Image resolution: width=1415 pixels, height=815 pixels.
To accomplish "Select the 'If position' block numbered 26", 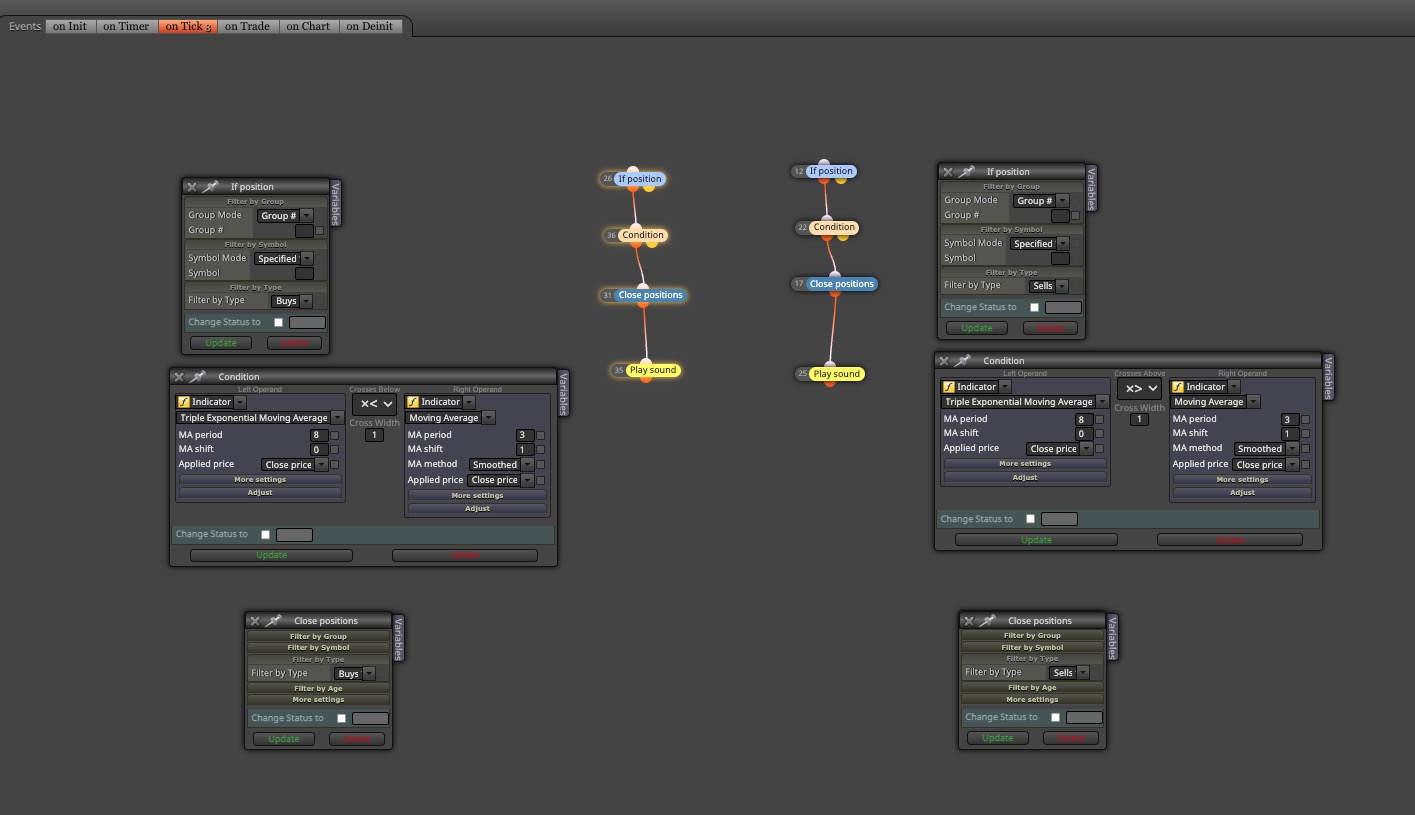I will pyautogui.click(x=639, y=179).
